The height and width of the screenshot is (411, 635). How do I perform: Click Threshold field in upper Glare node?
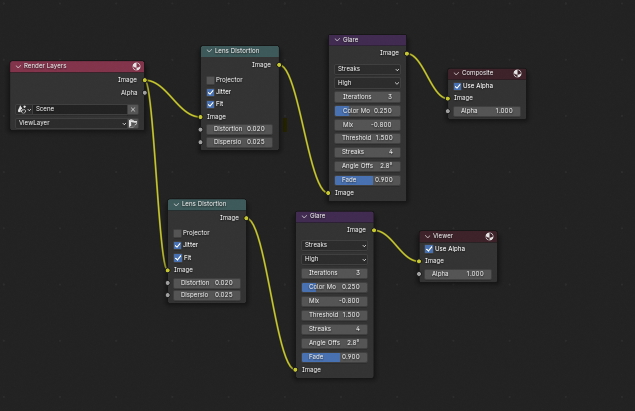(x=367, y=138)
